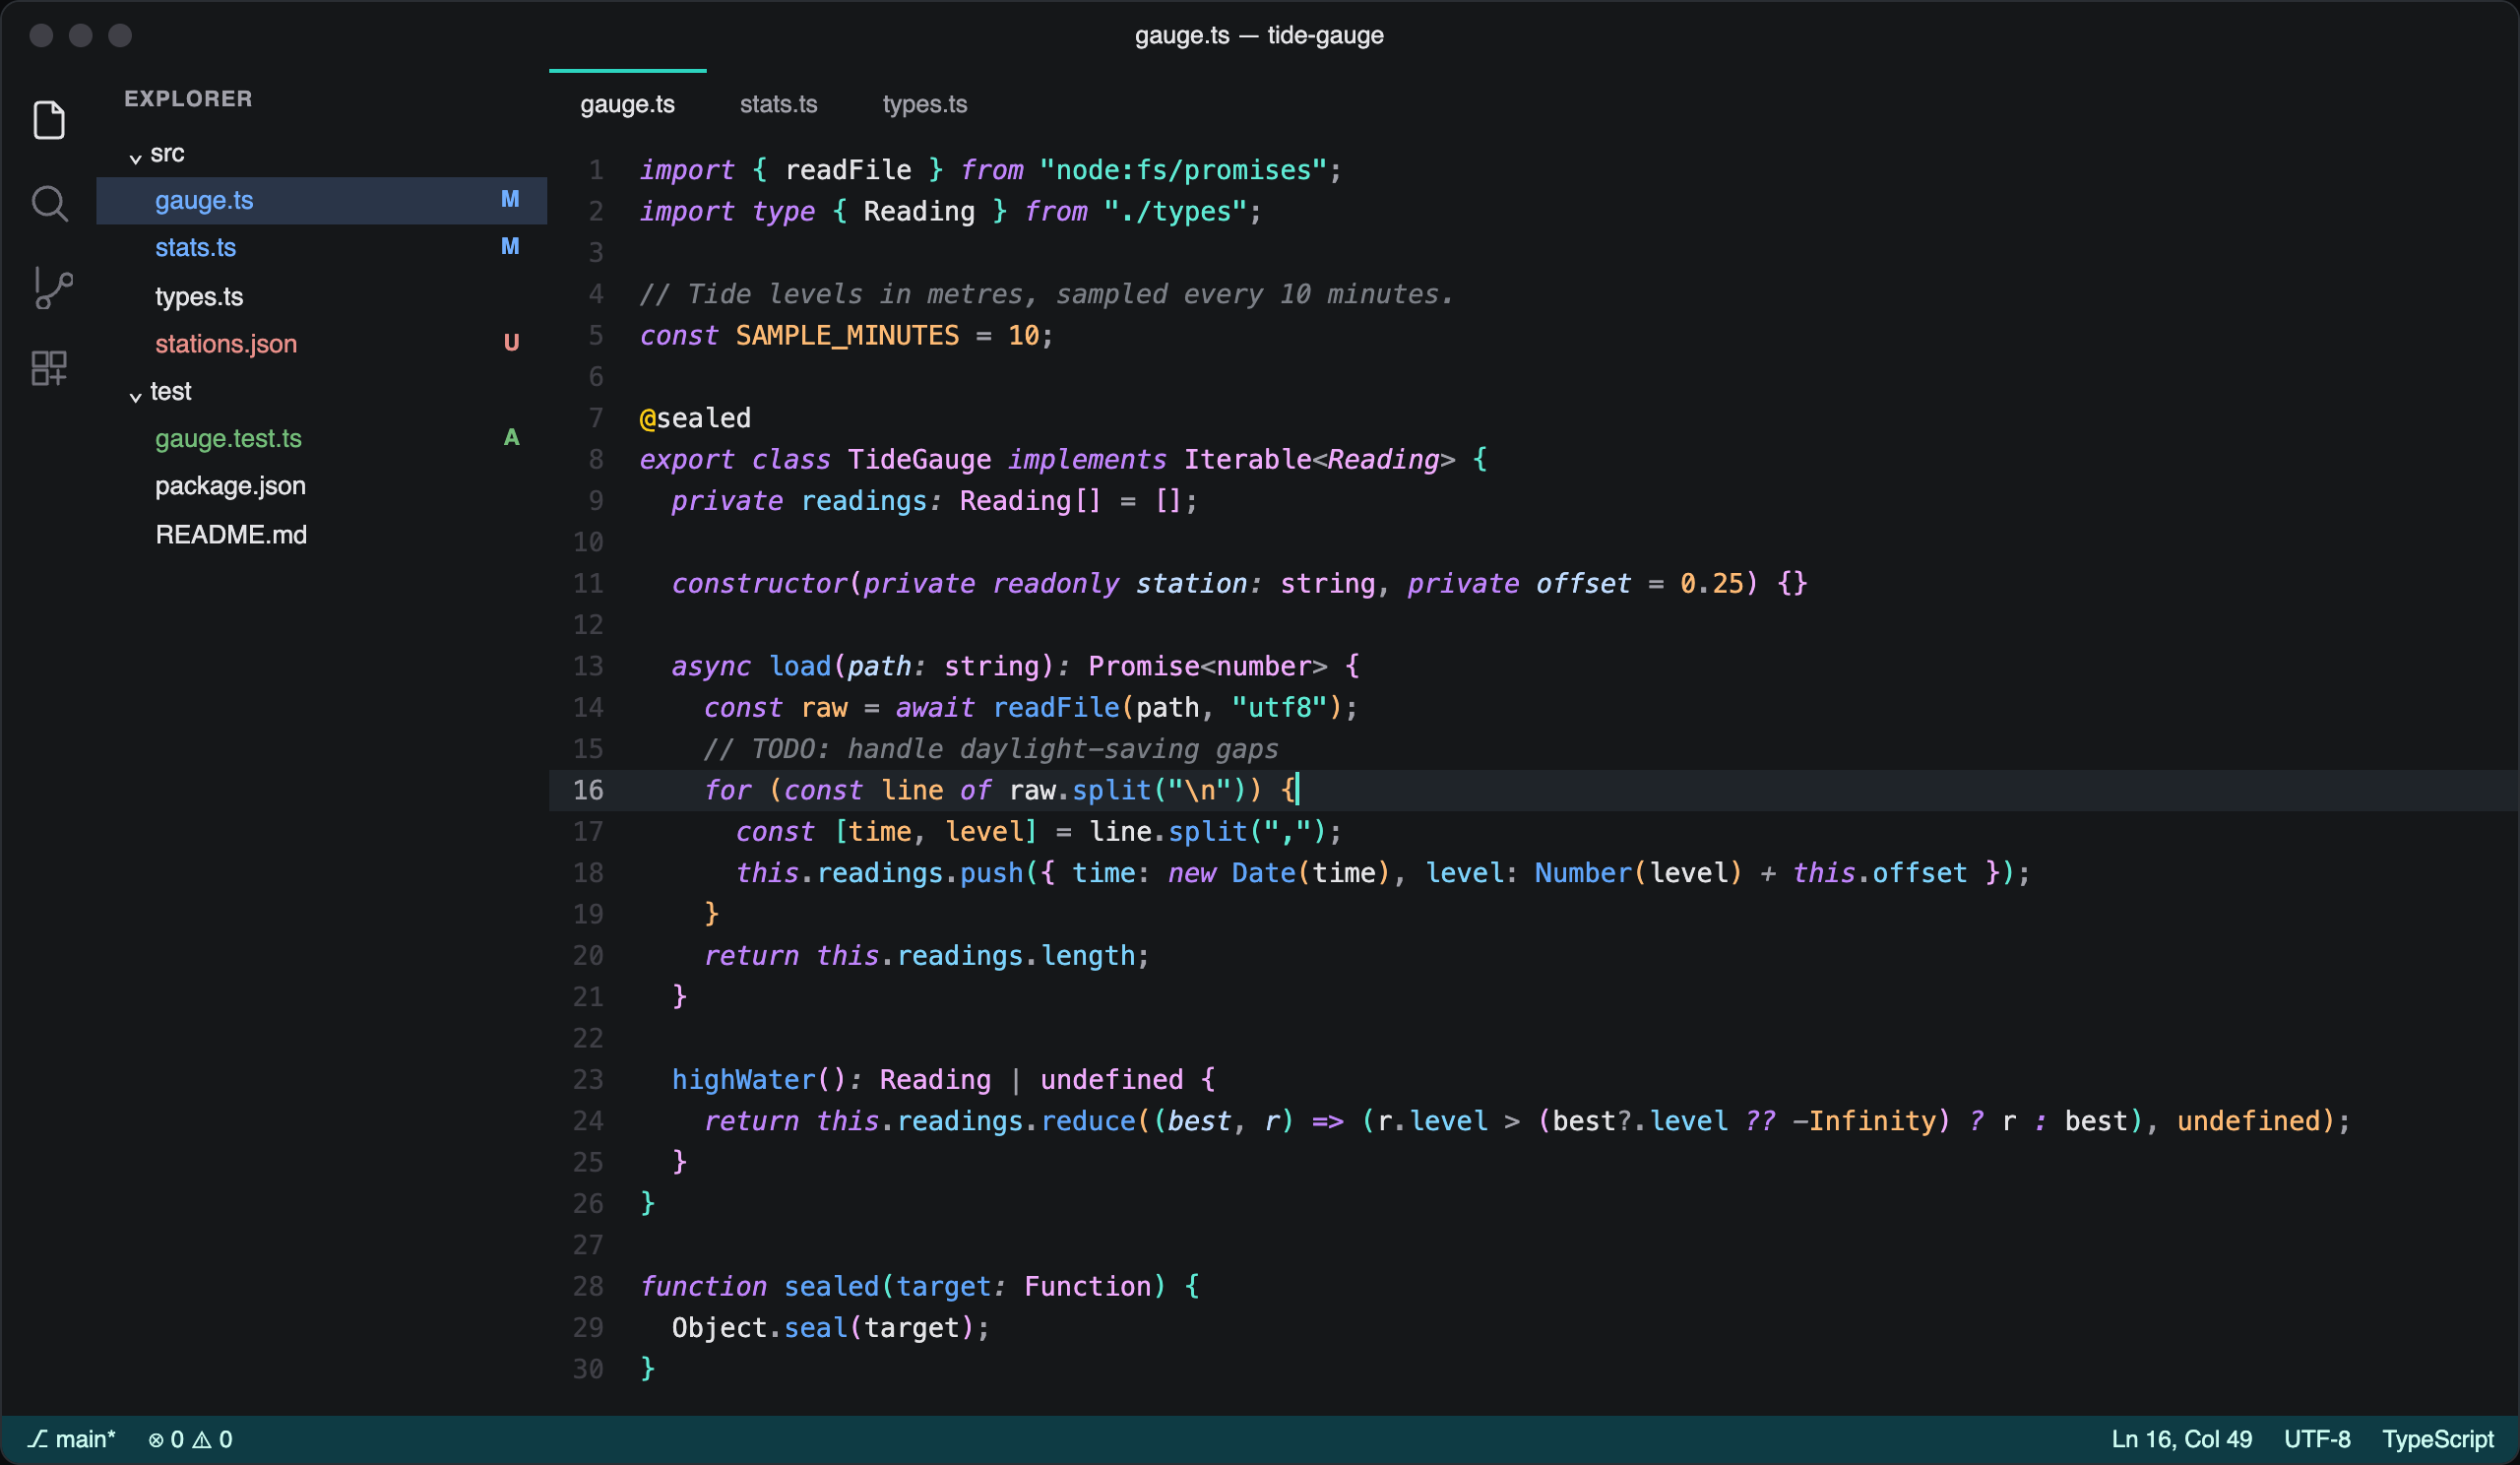Screen dimensions: 2520x1465
Task: Click the "node:fs/promises" import string
Action: pyautogui.click(x=1183, y=170)
